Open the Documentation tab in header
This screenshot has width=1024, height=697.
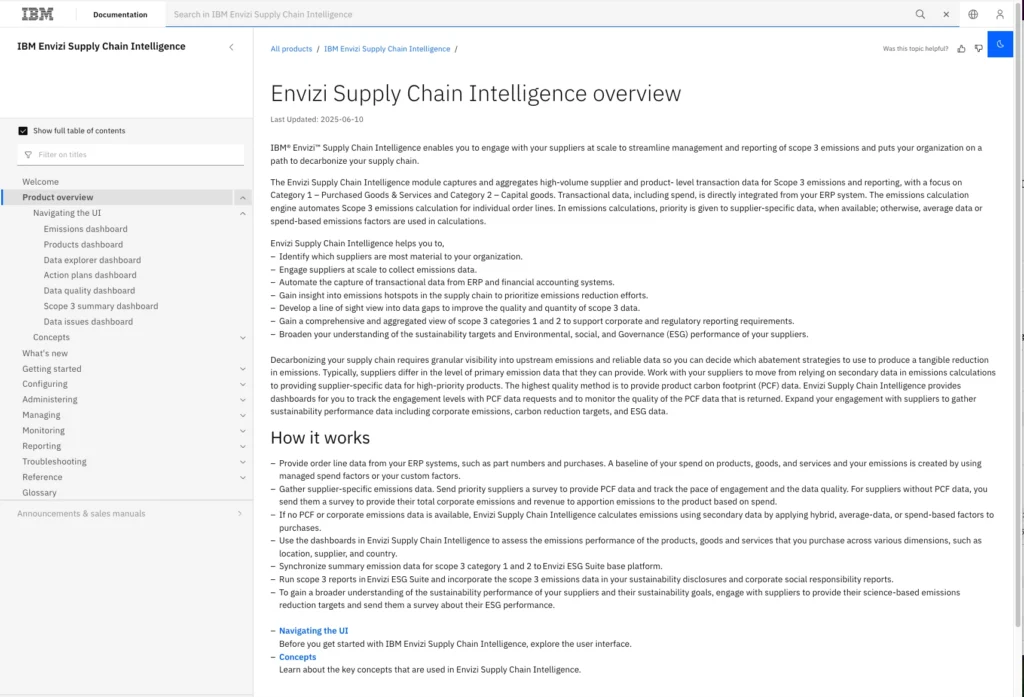[x=120, y=15]
